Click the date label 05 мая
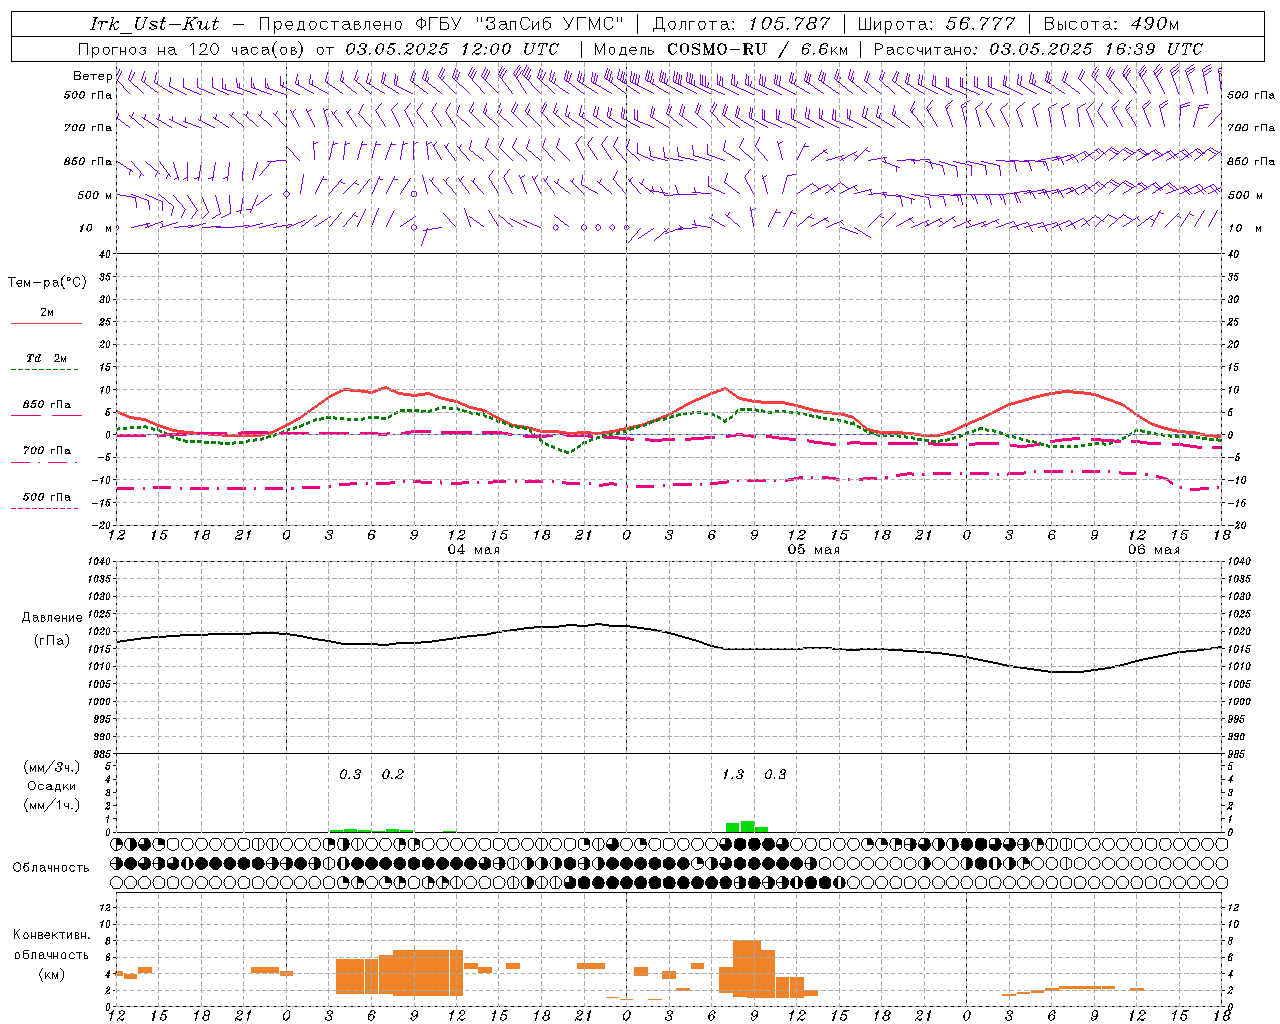The height and width of the screenshot is (1024, 1280). point(814,550)
